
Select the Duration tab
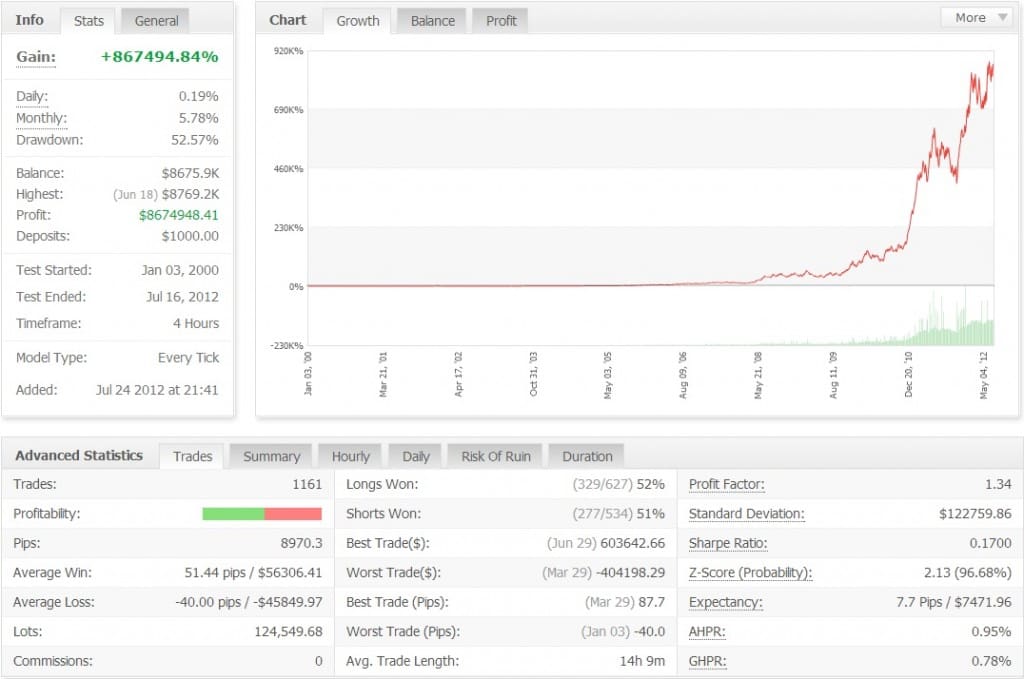[587, 456]
